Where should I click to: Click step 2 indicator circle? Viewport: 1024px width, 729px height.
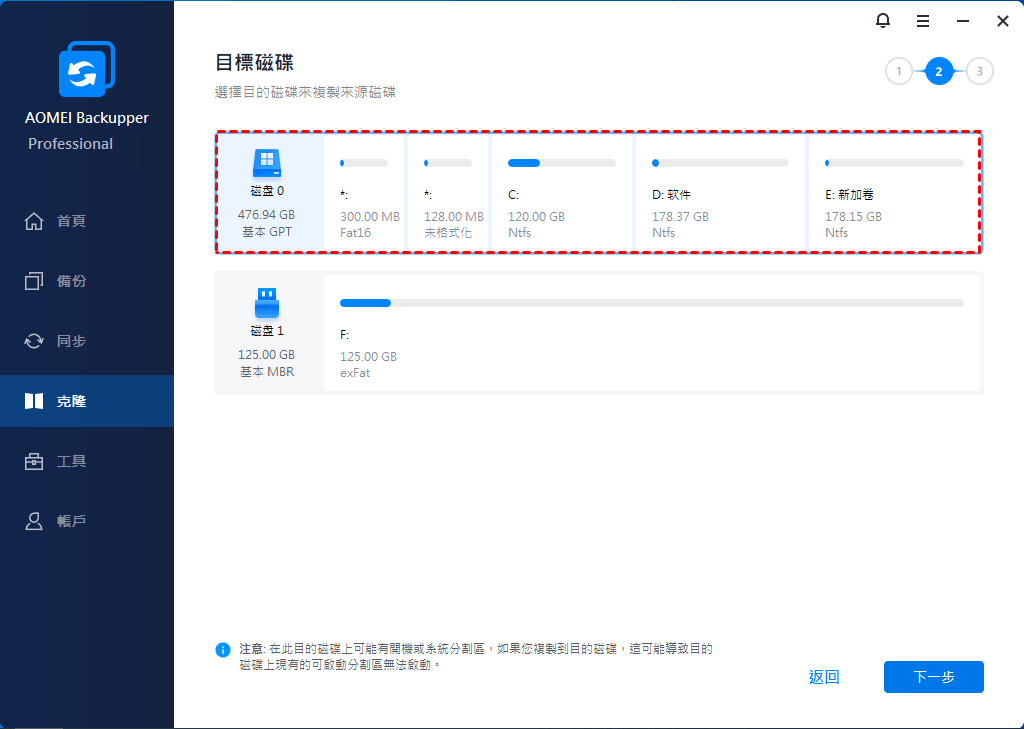pos(939,71)
